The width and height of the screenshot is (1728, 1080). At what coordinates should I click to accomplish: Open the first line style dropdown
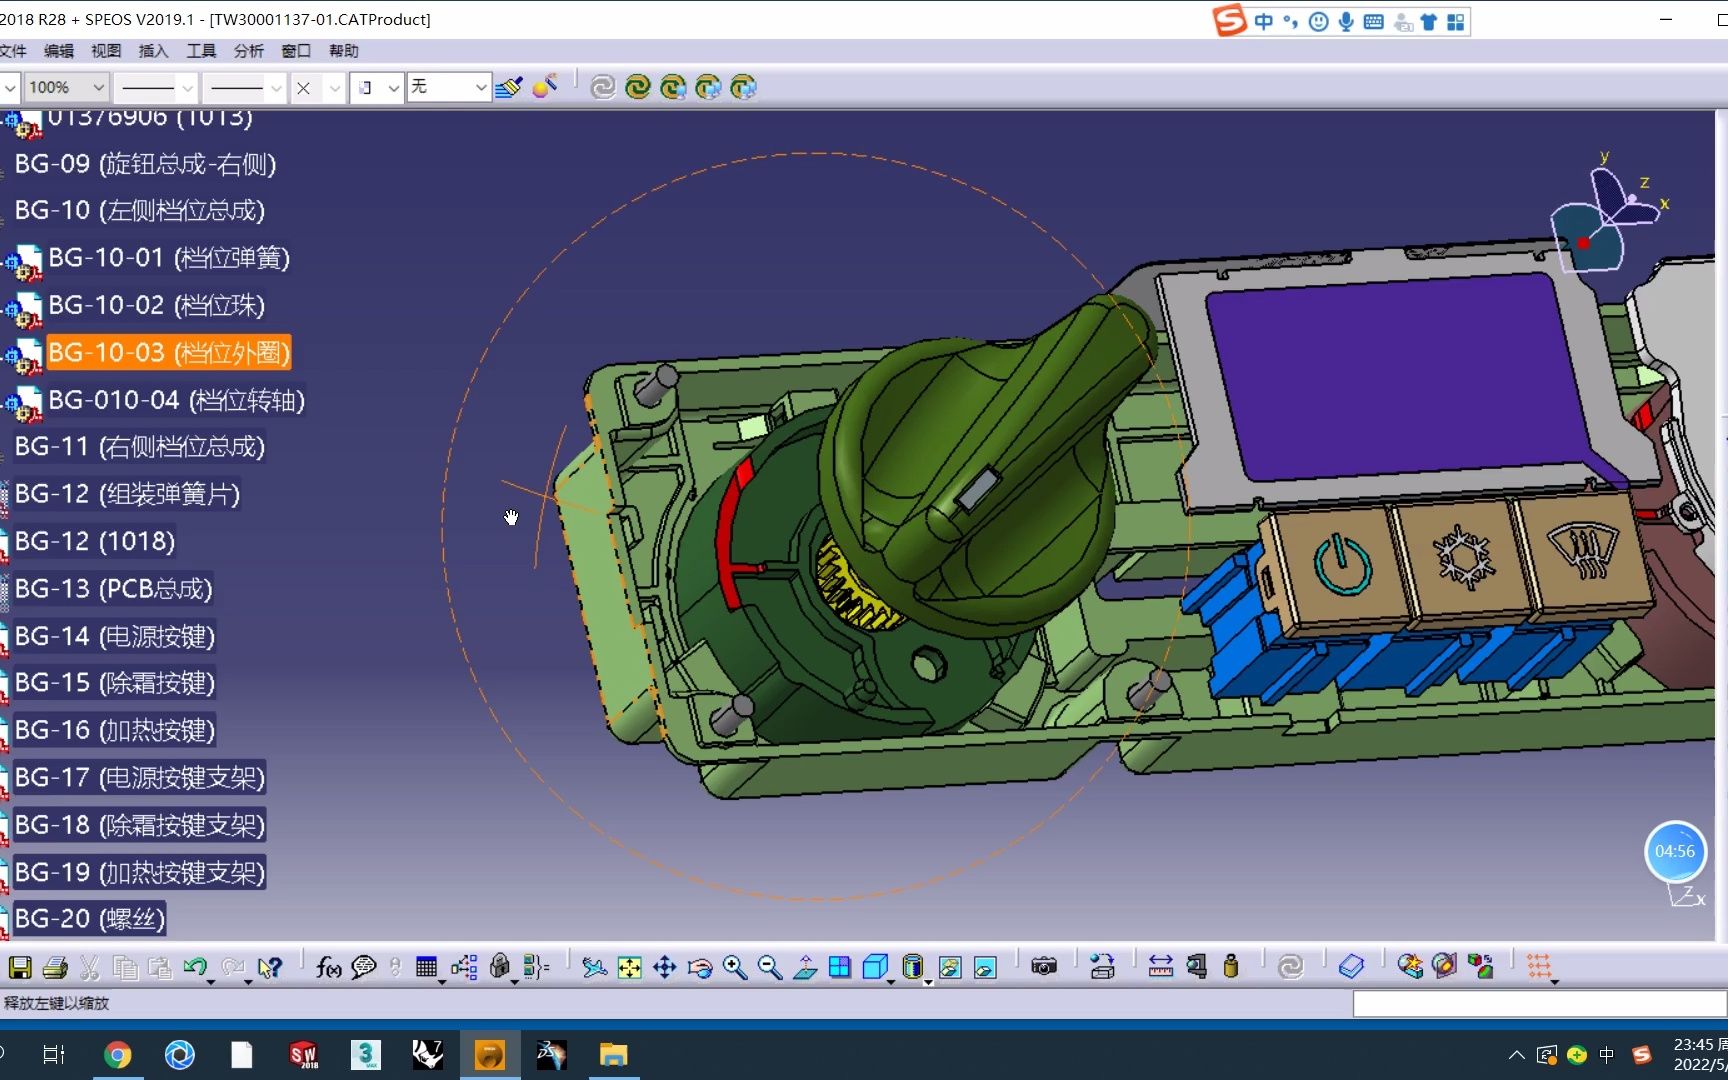(186, 88)
